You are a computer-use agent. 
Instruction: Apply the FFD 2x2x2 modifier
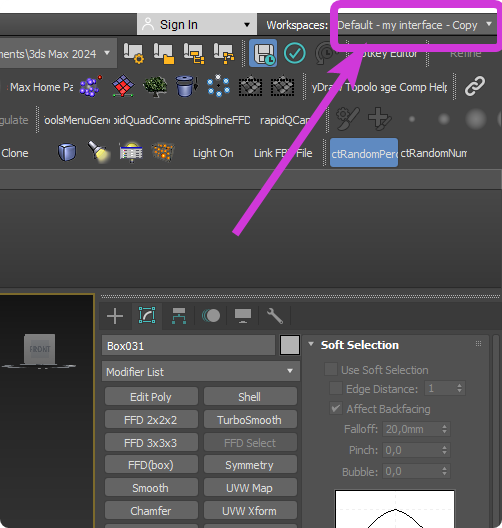[151, 420]
